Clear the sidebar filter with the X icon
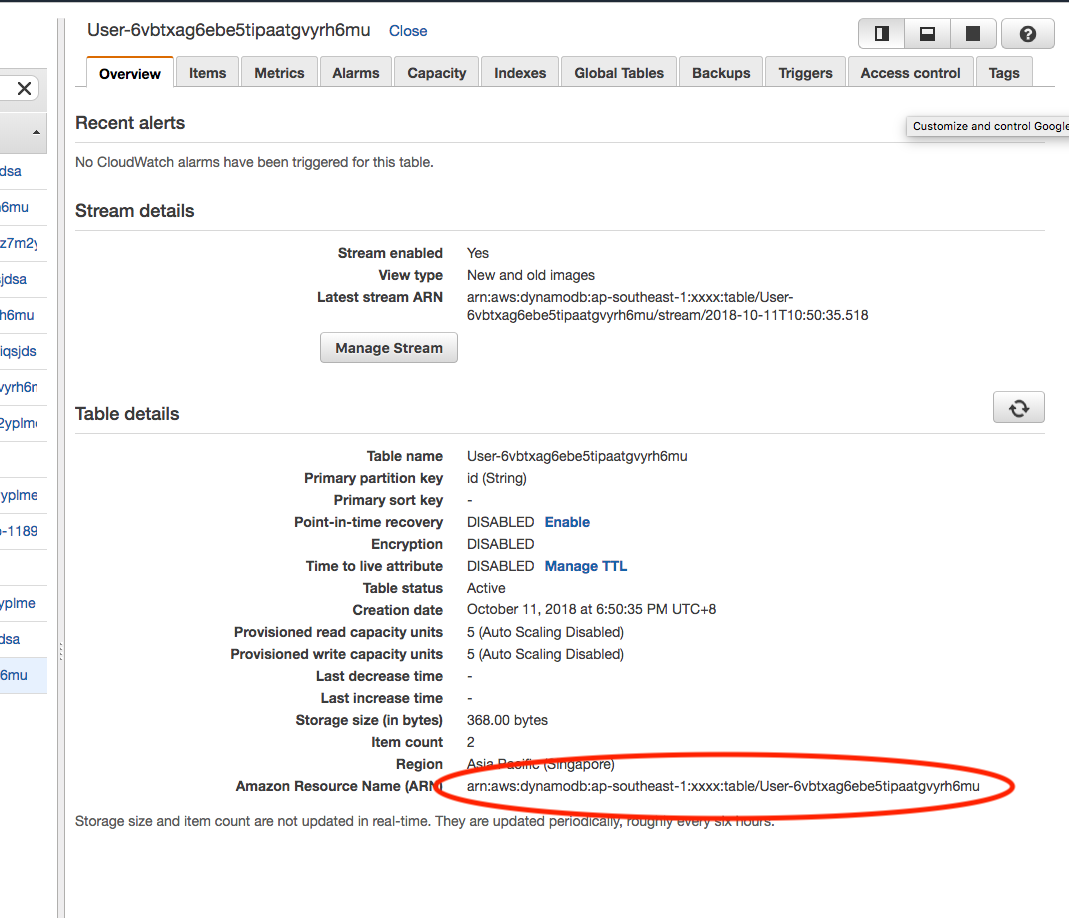Screen dimensions: 1069x918 coord(25,88)
